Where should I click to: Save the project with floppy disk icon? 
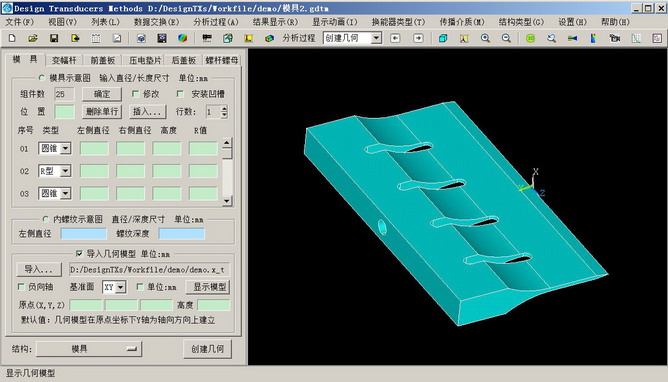(x=54, y=38)
